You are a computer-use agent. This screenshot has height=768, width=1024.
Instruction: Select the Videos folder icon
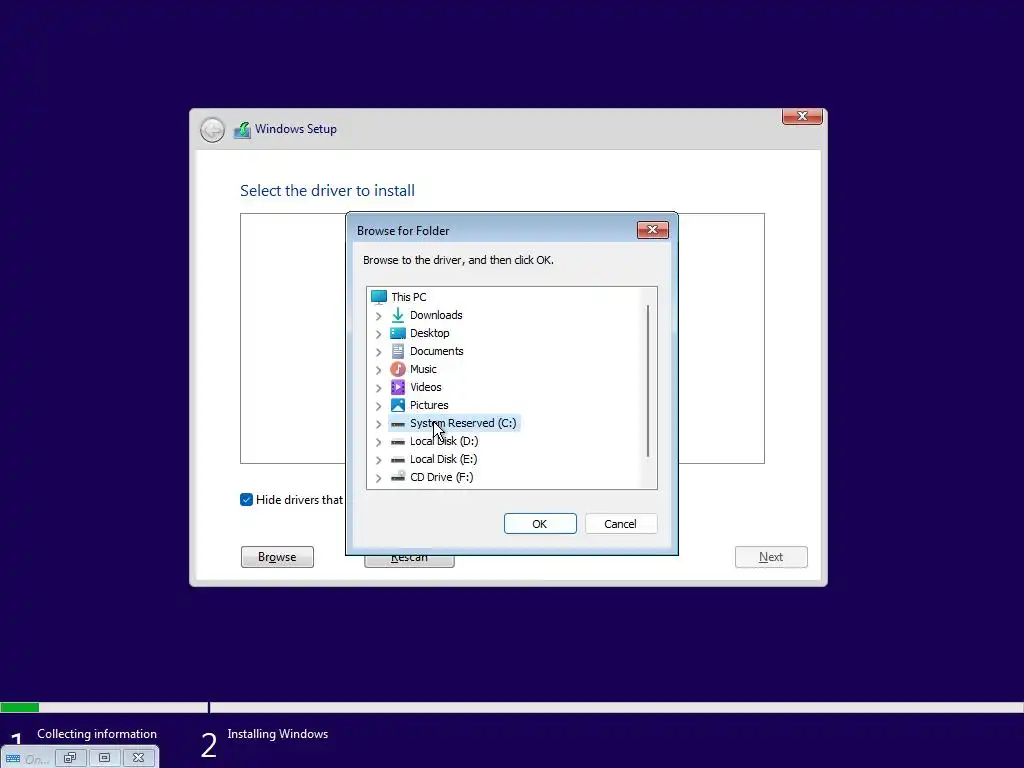398,387
